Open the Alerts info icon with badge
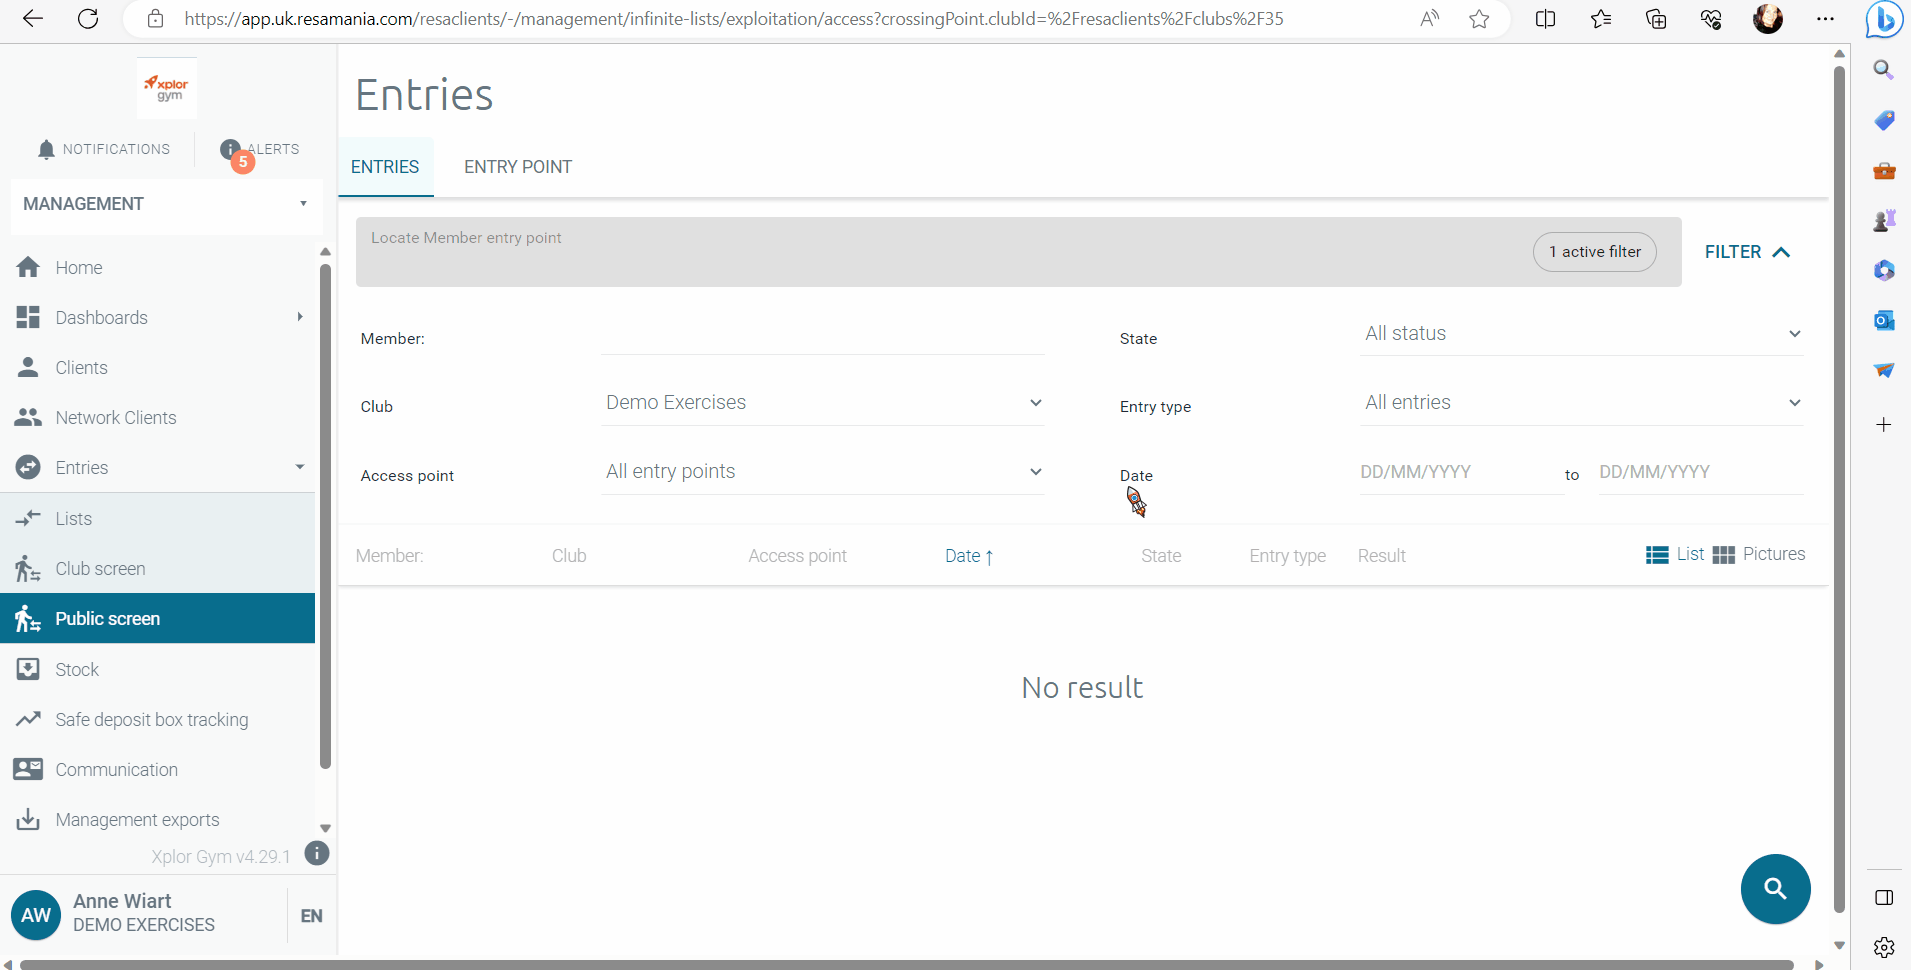 pyautogui.click(x=231, y=150)
